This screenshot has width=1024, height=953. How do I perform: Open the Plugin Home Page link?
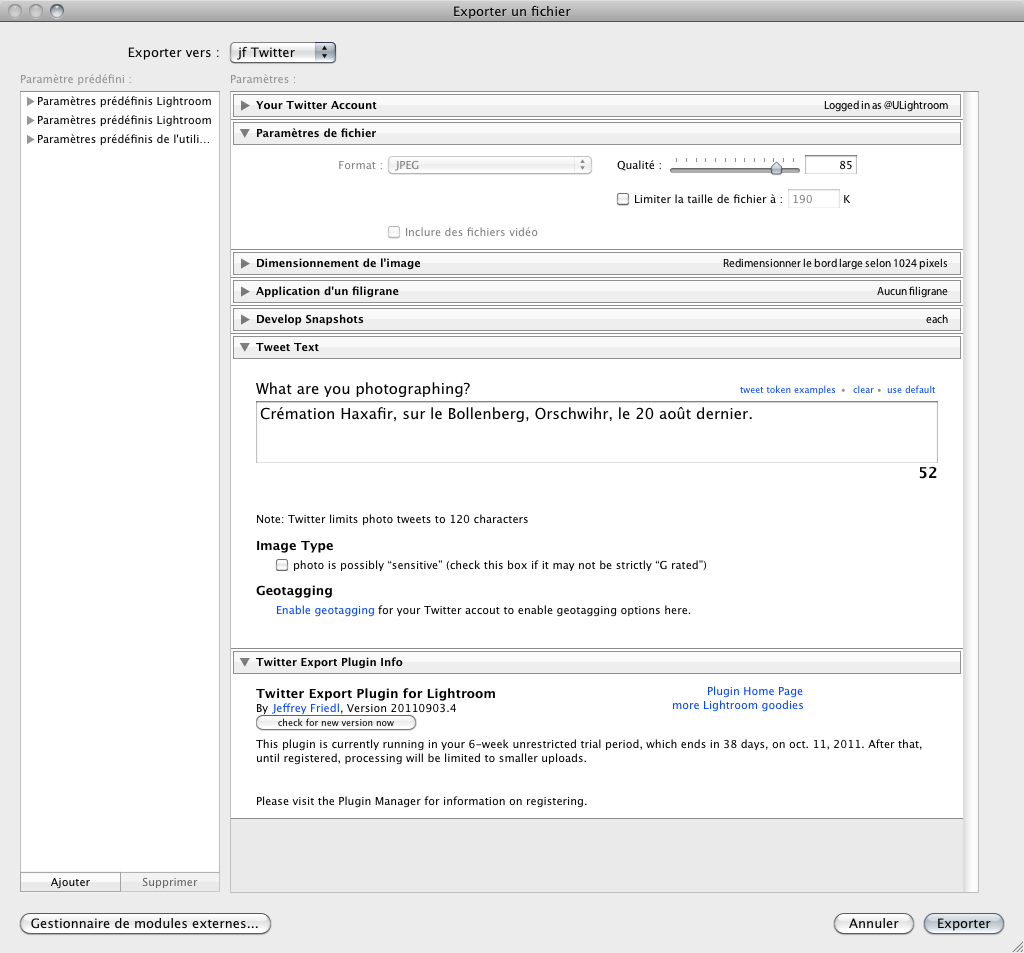[x=755, y=691]
